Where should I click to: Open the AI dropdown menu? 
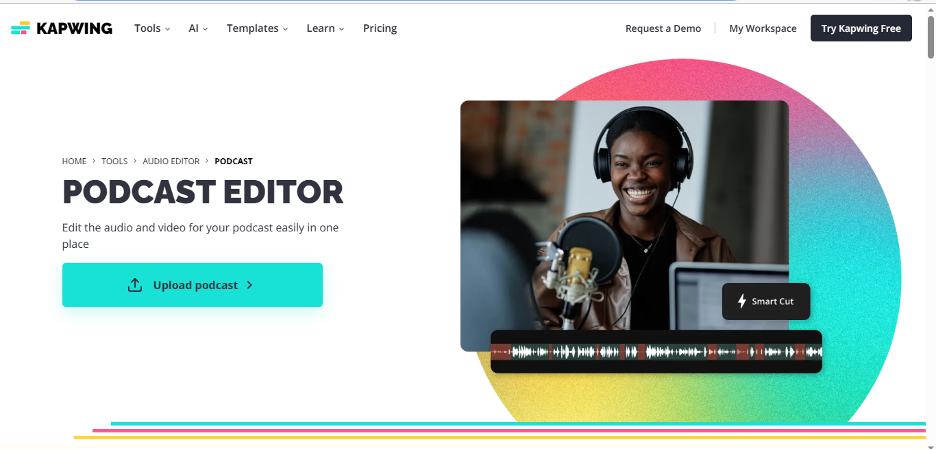(x=198, y=28)
